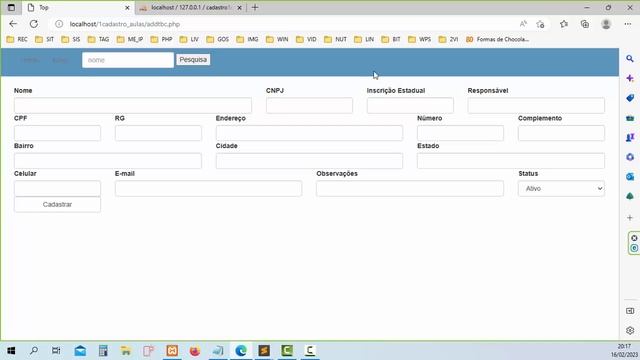The height and width of the screenshot is (360, 640).
Task: Focus the Observações input field
Action: point(410,189)
